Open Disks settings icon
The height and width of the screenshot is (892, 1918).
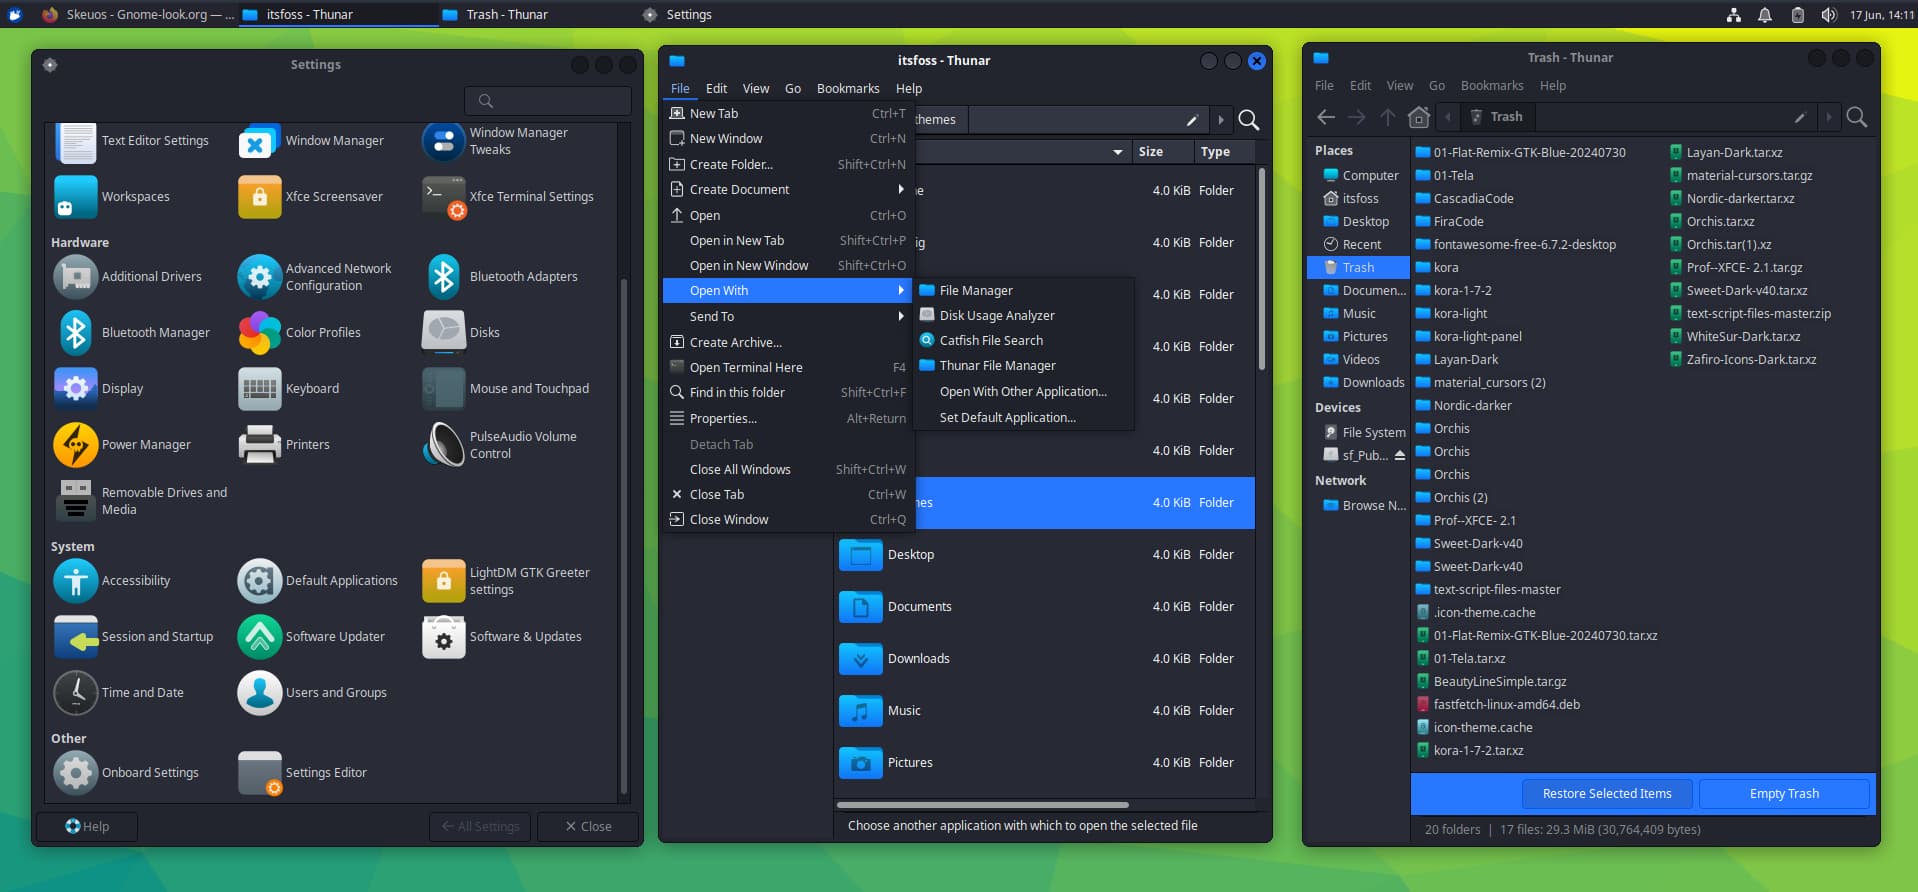point(443,333)
